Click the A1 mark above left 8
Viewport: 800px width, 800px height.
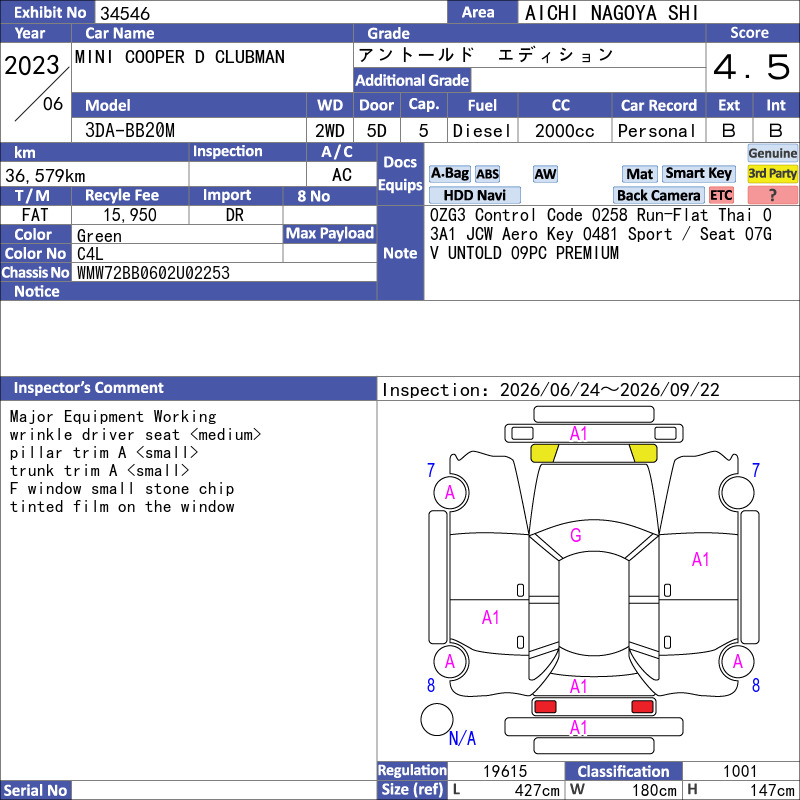(491, 618)
